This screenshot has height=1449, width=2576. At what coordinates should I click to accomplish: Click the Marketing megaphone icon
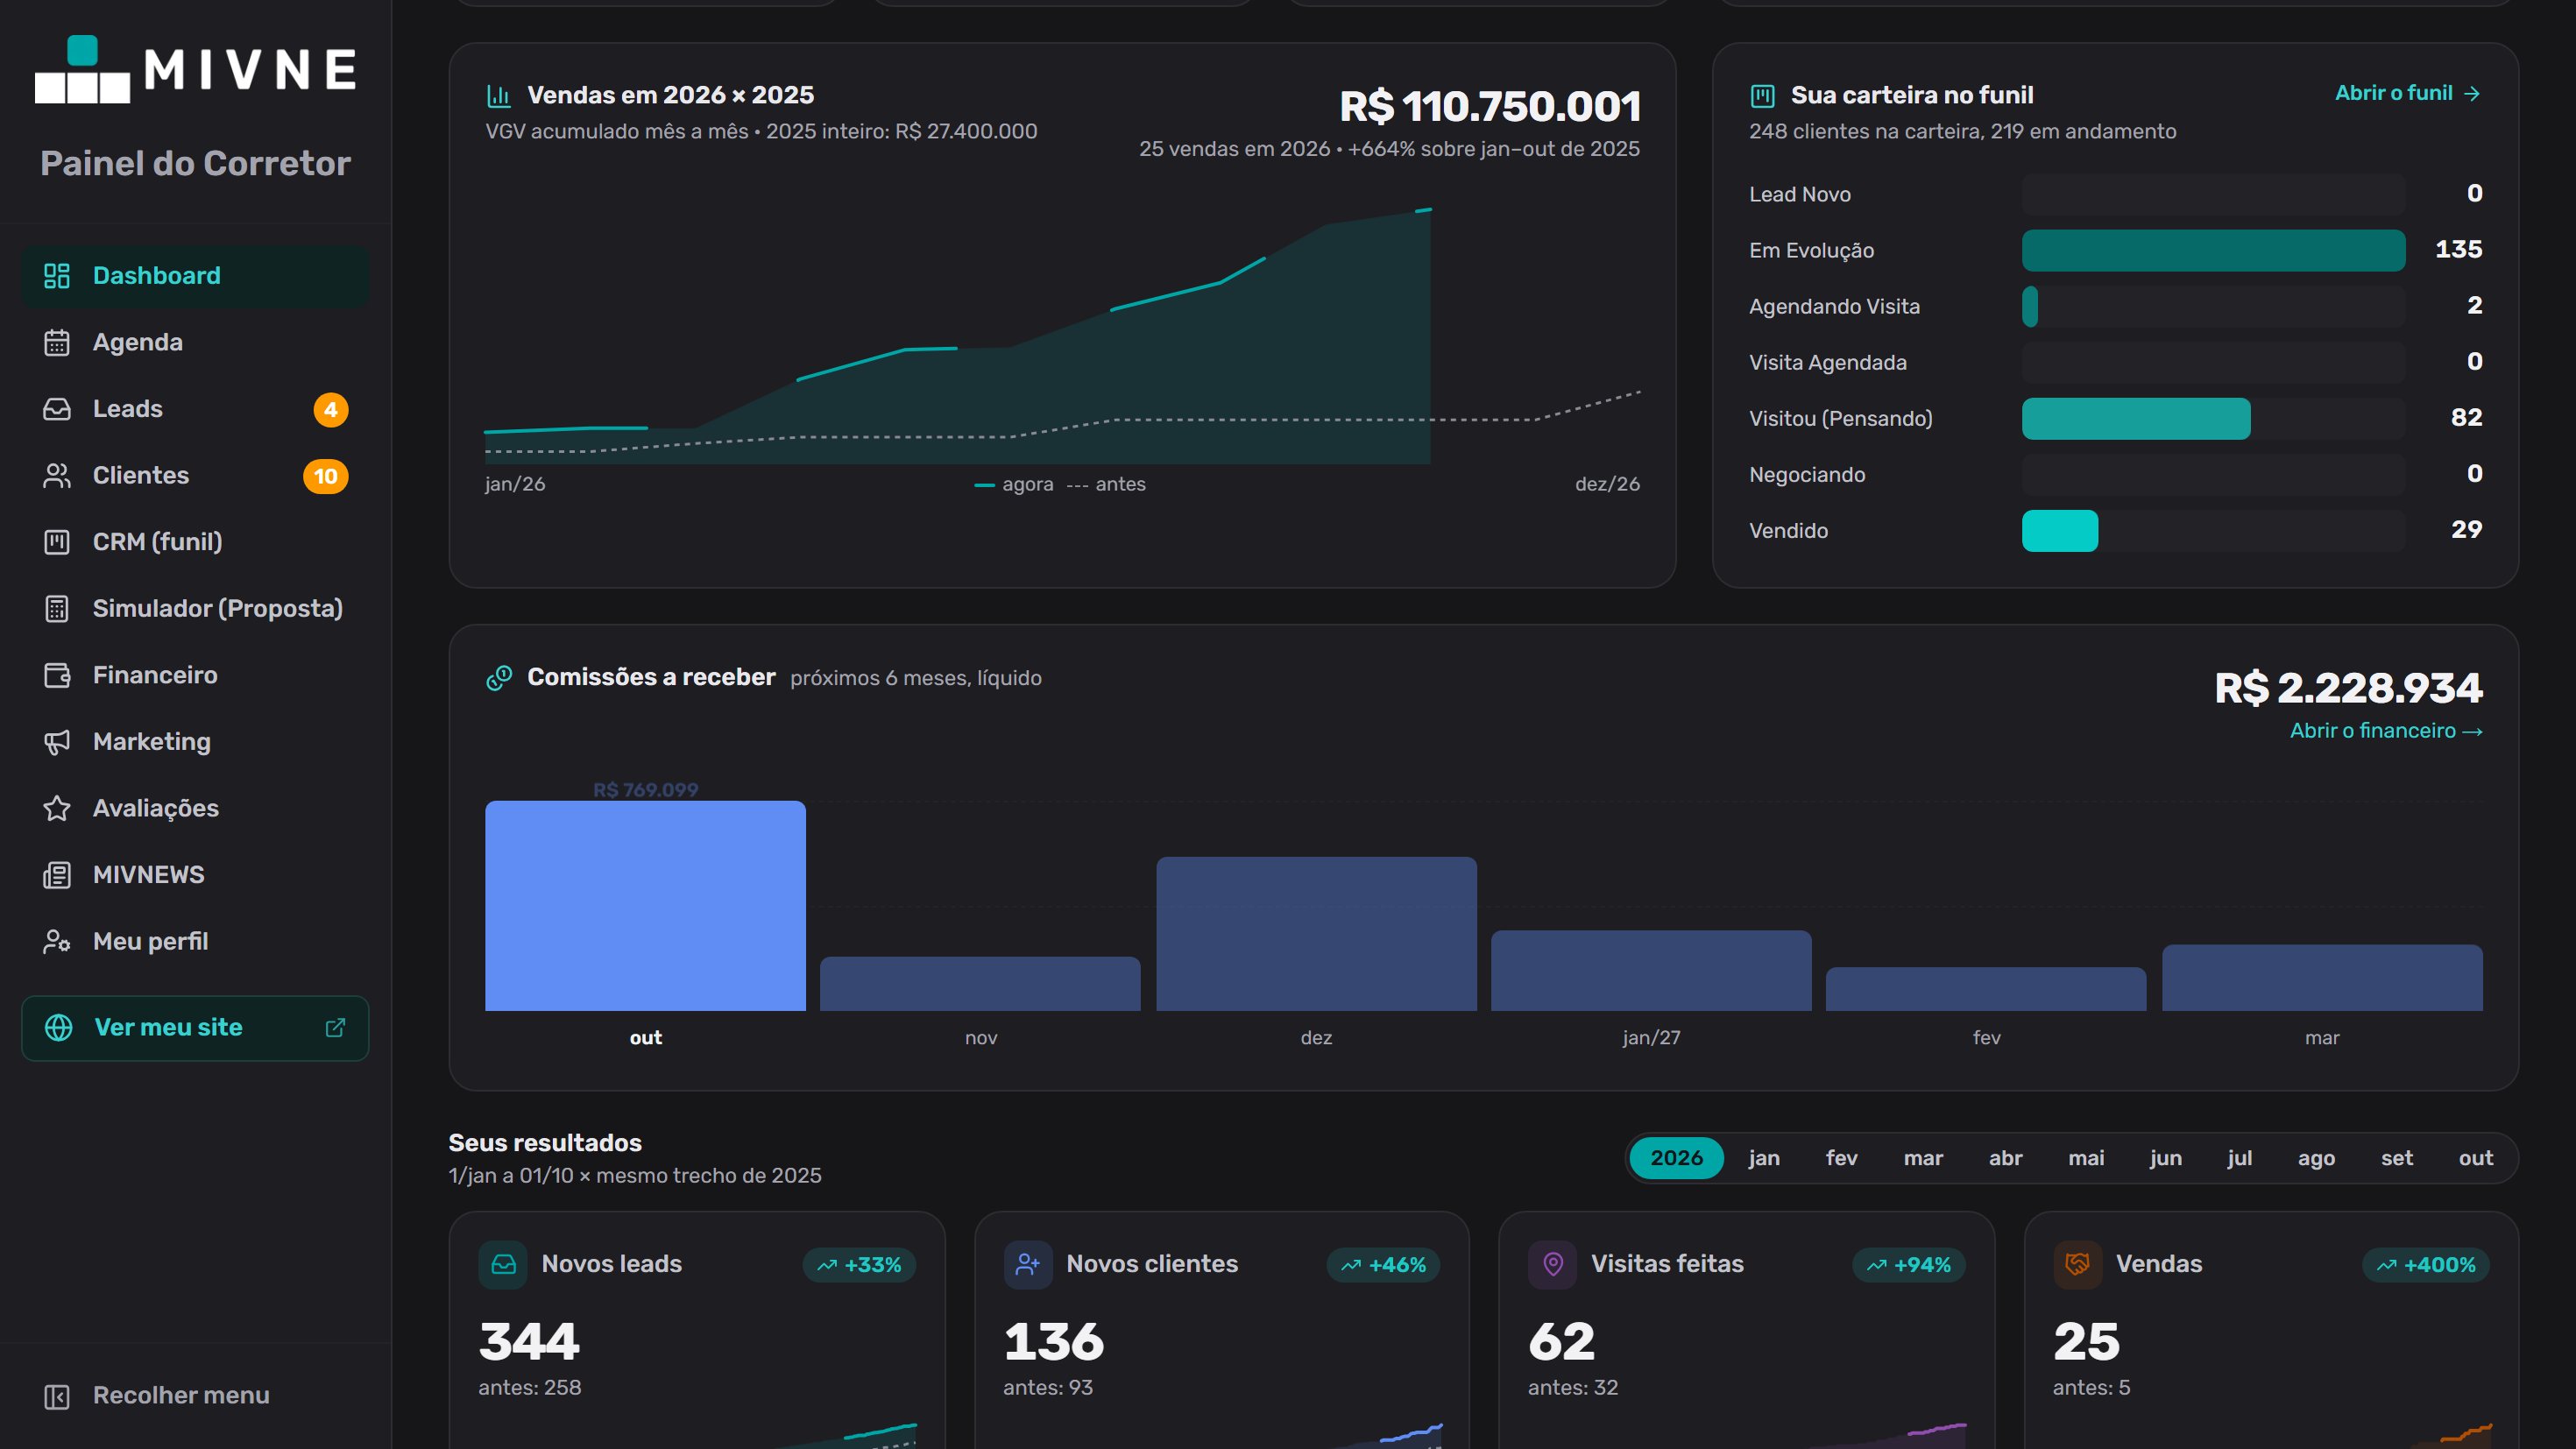pos(57,742)
